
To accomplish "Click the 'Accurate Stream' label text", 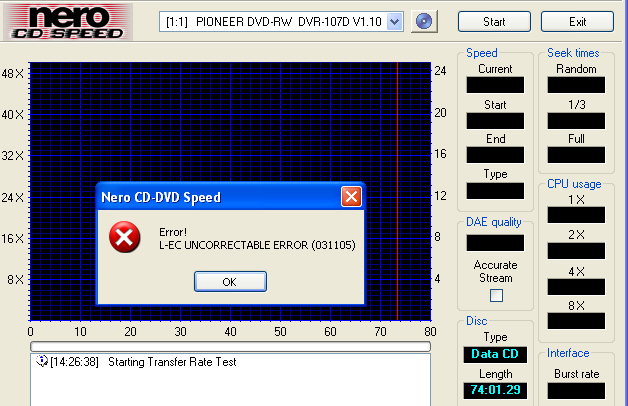I will coord(495,271).
